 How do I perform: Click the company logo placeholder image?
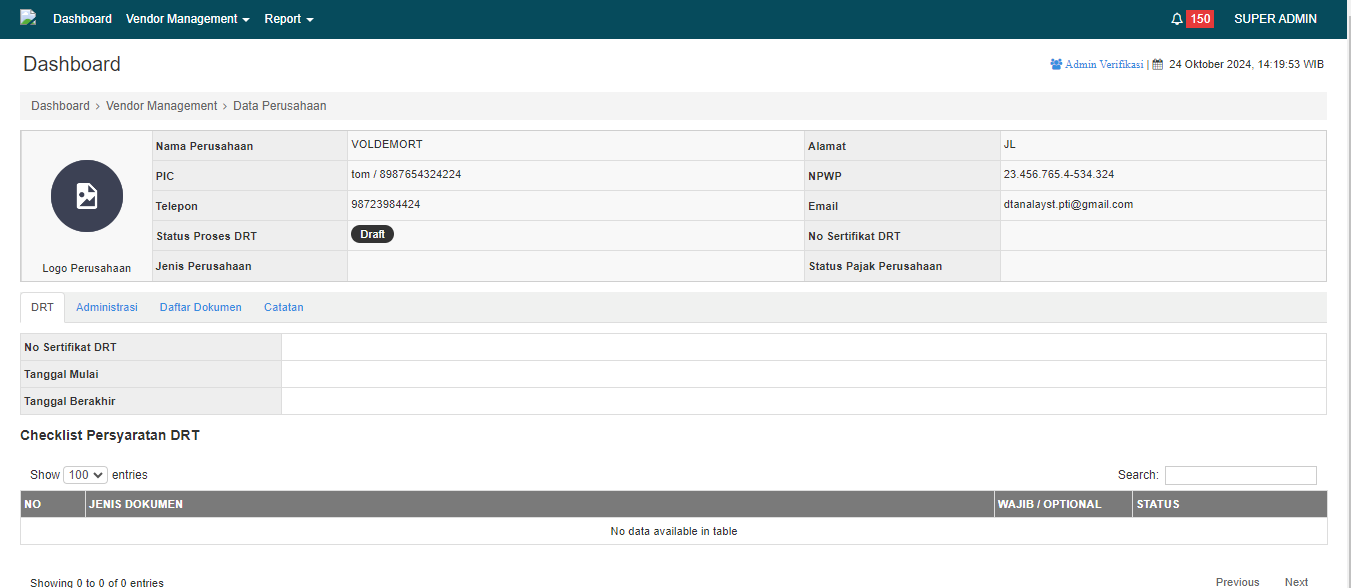tap(87, 196)
